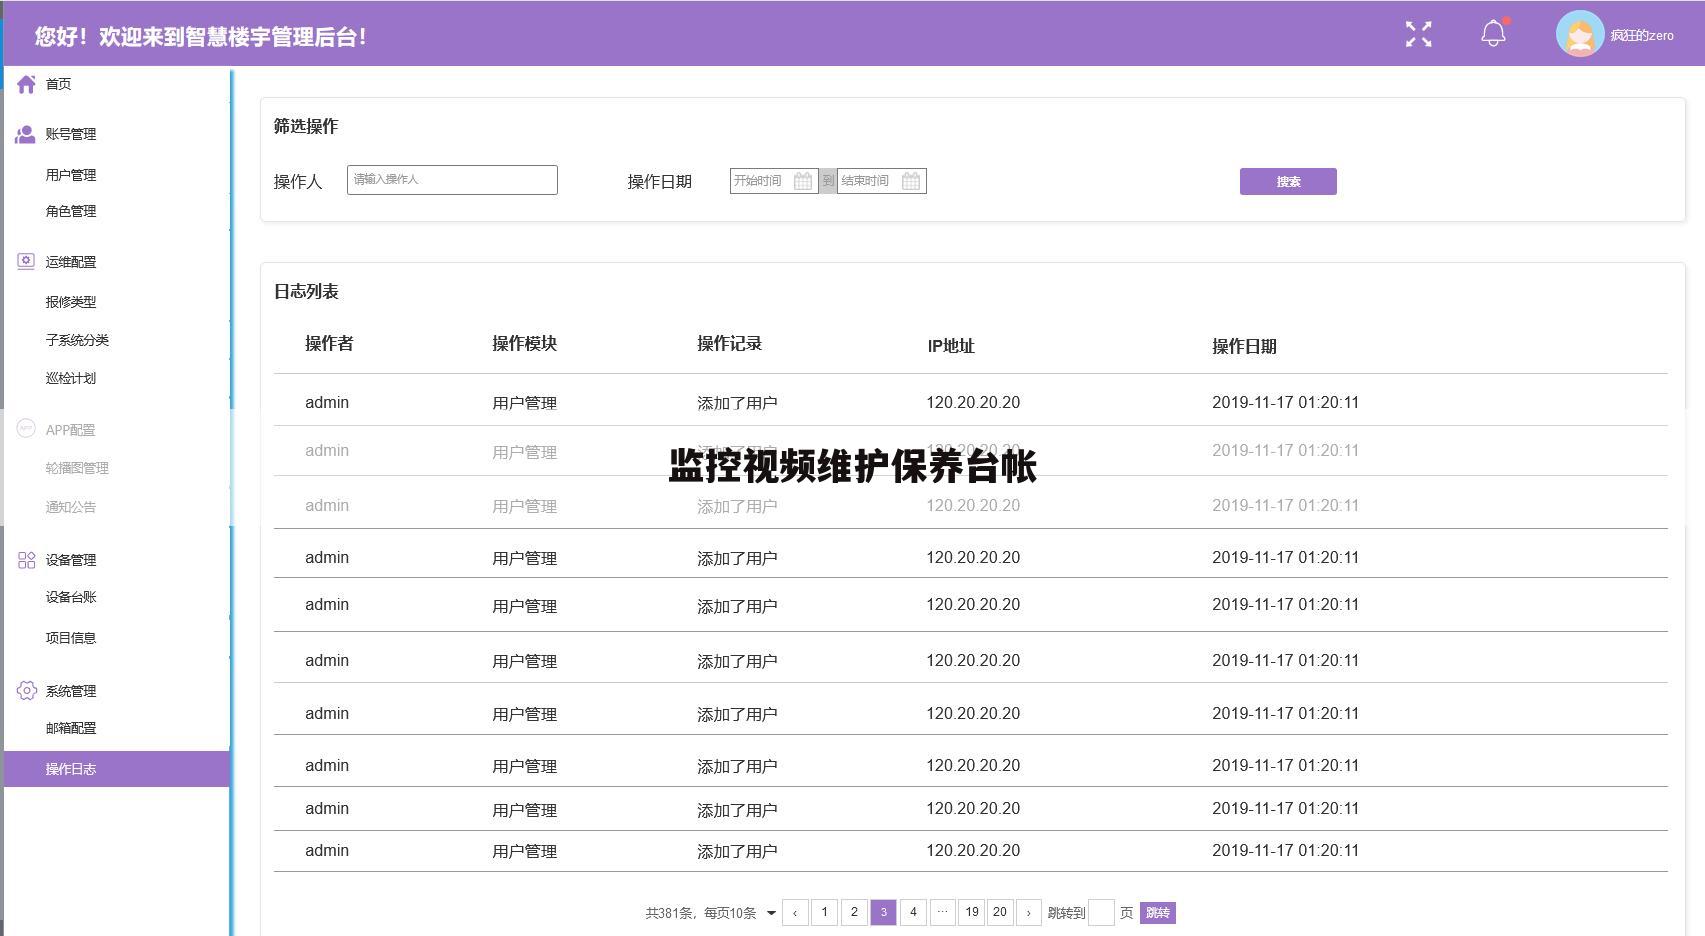Expand 账号管理 section label
Viewport: 1705px width, 936px height.
tap(71, 134)
